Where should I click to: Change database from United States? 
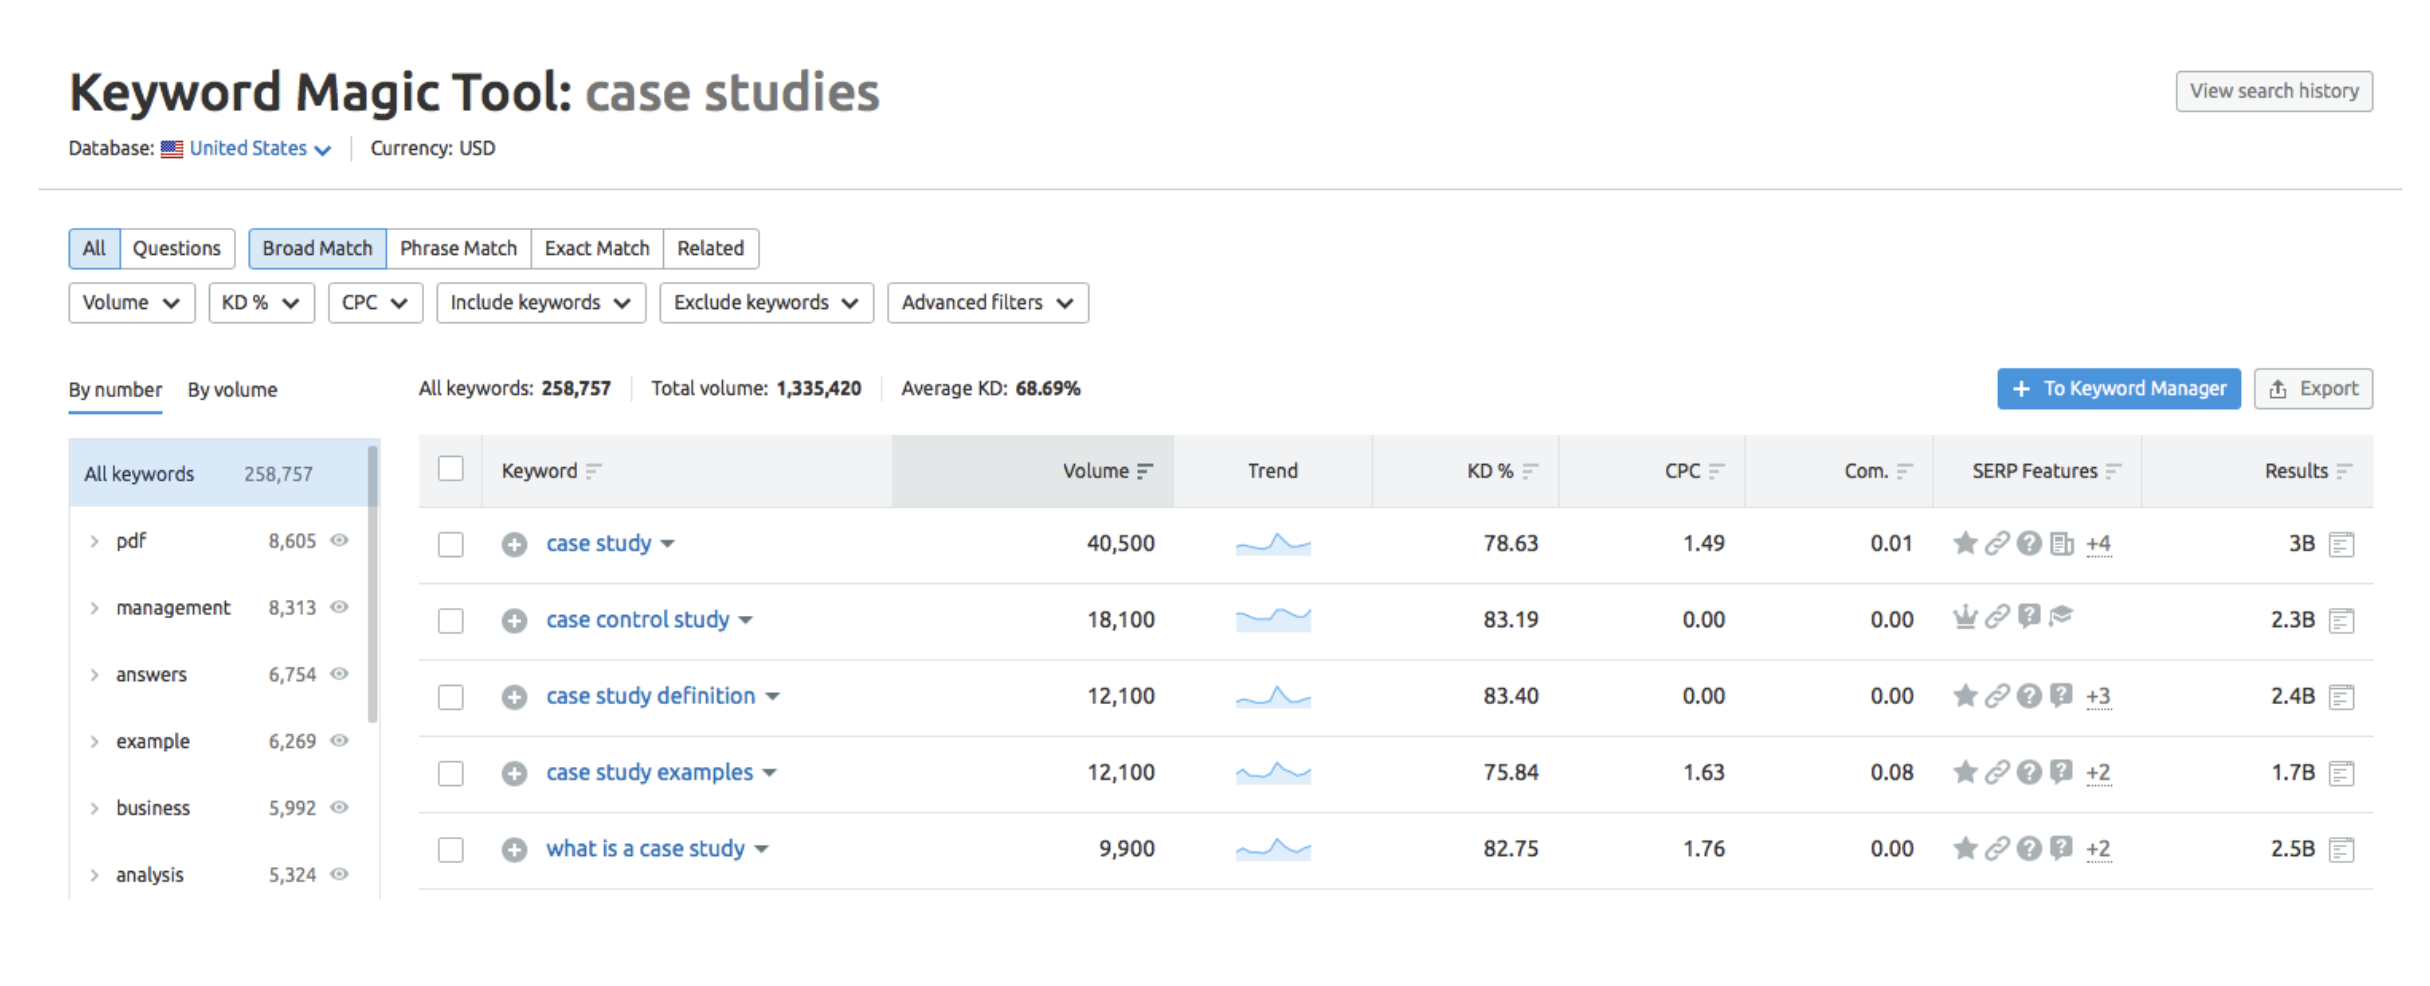pyautogui.click(x=259, y=149)
